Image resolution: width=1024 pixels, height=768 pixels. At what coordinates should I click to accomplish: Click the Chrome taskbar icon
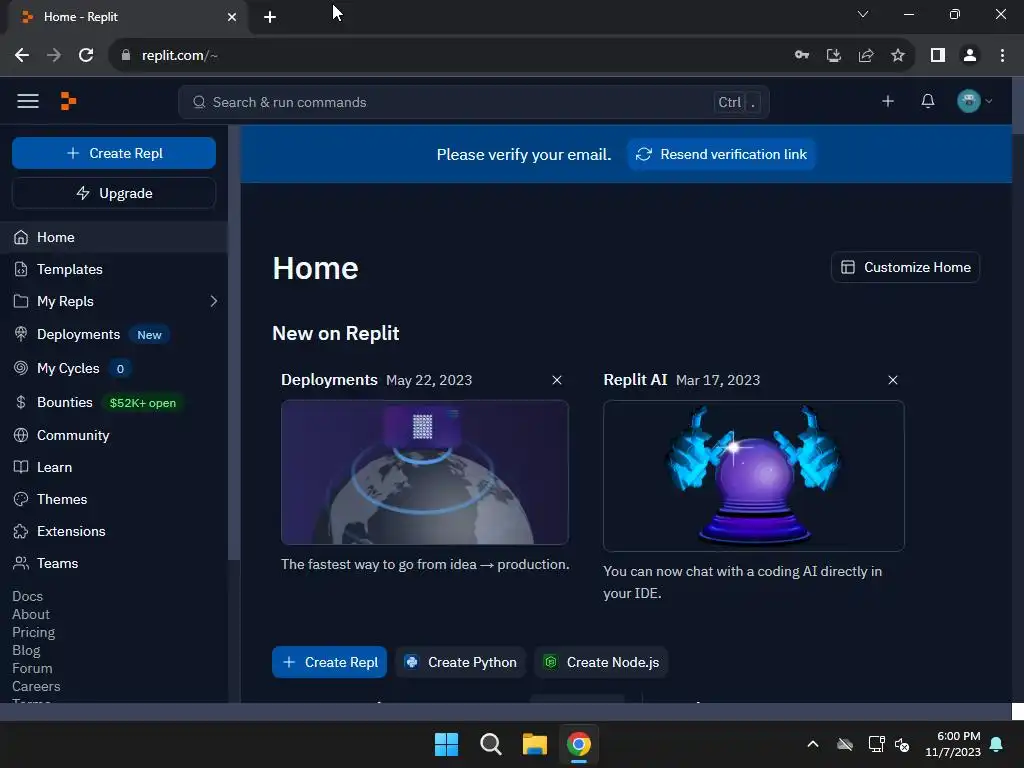click(579, 744)
